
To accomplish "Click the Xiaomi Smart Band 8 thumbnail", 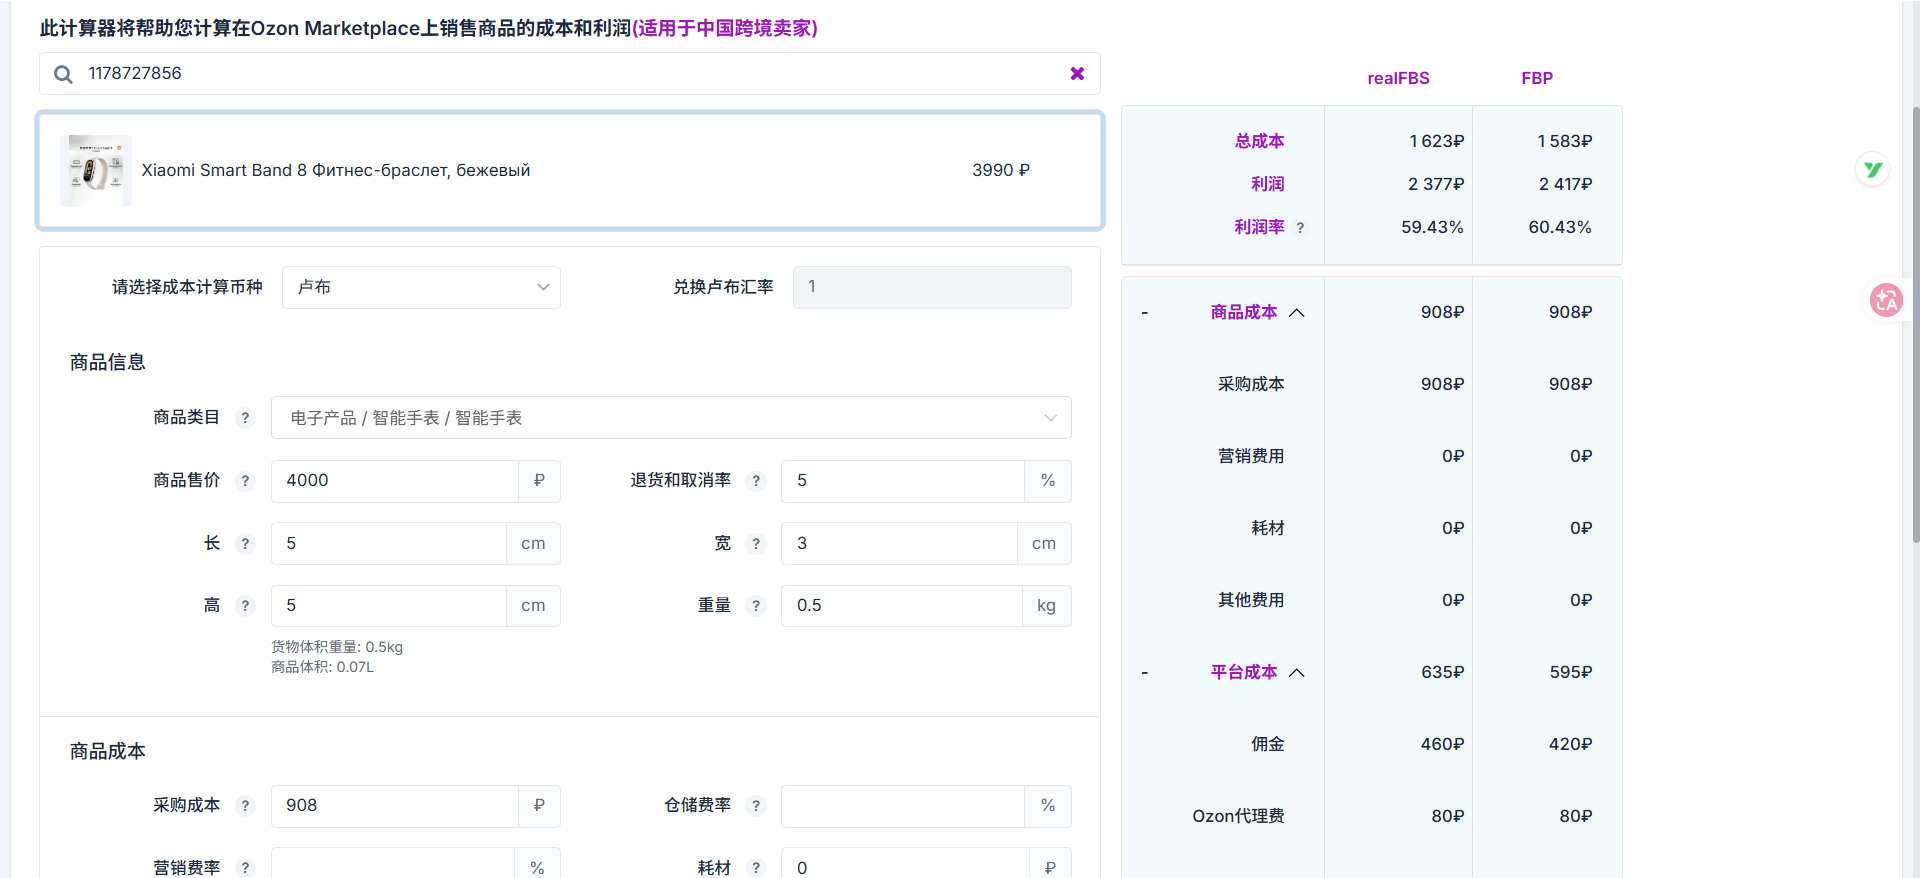I will 95,171.
